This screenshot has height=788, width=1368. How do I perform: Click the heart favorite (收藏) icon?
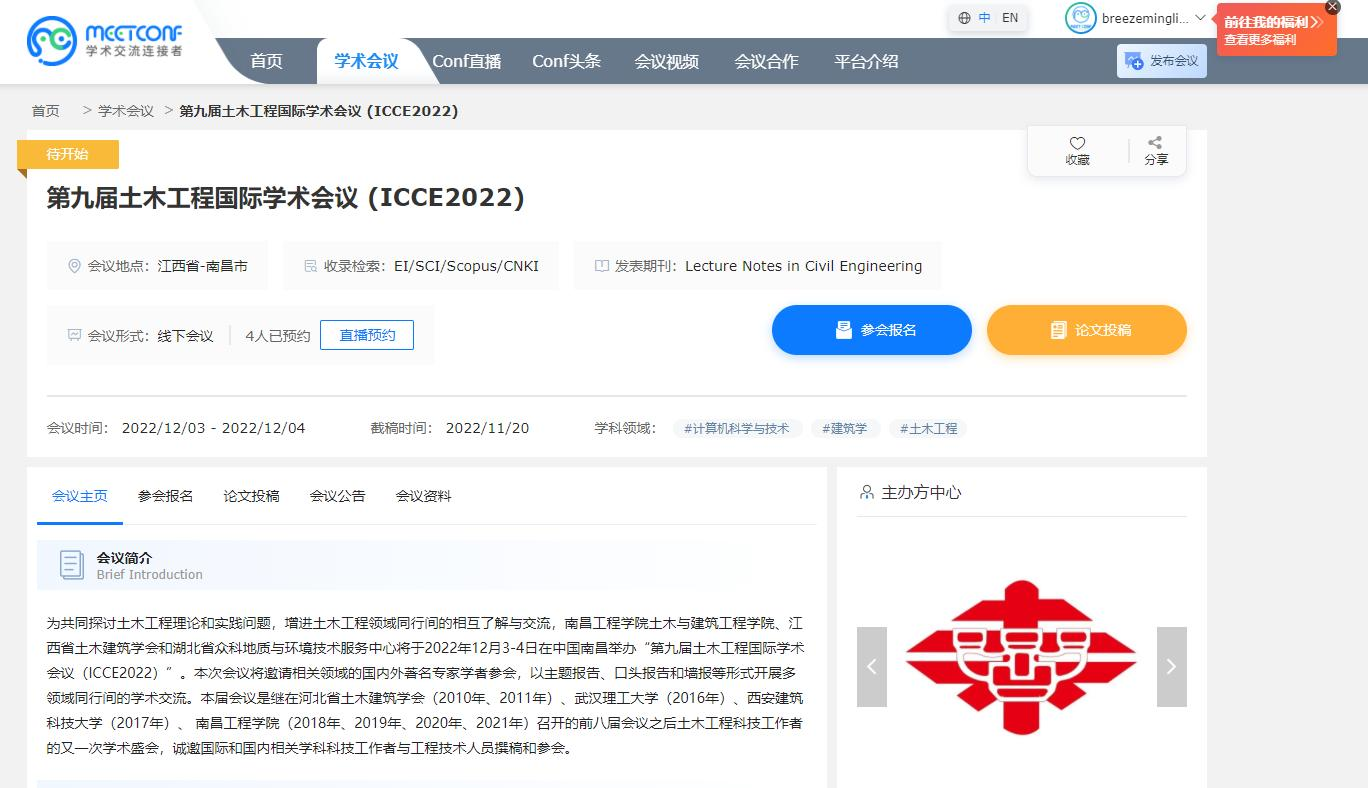1077,144
